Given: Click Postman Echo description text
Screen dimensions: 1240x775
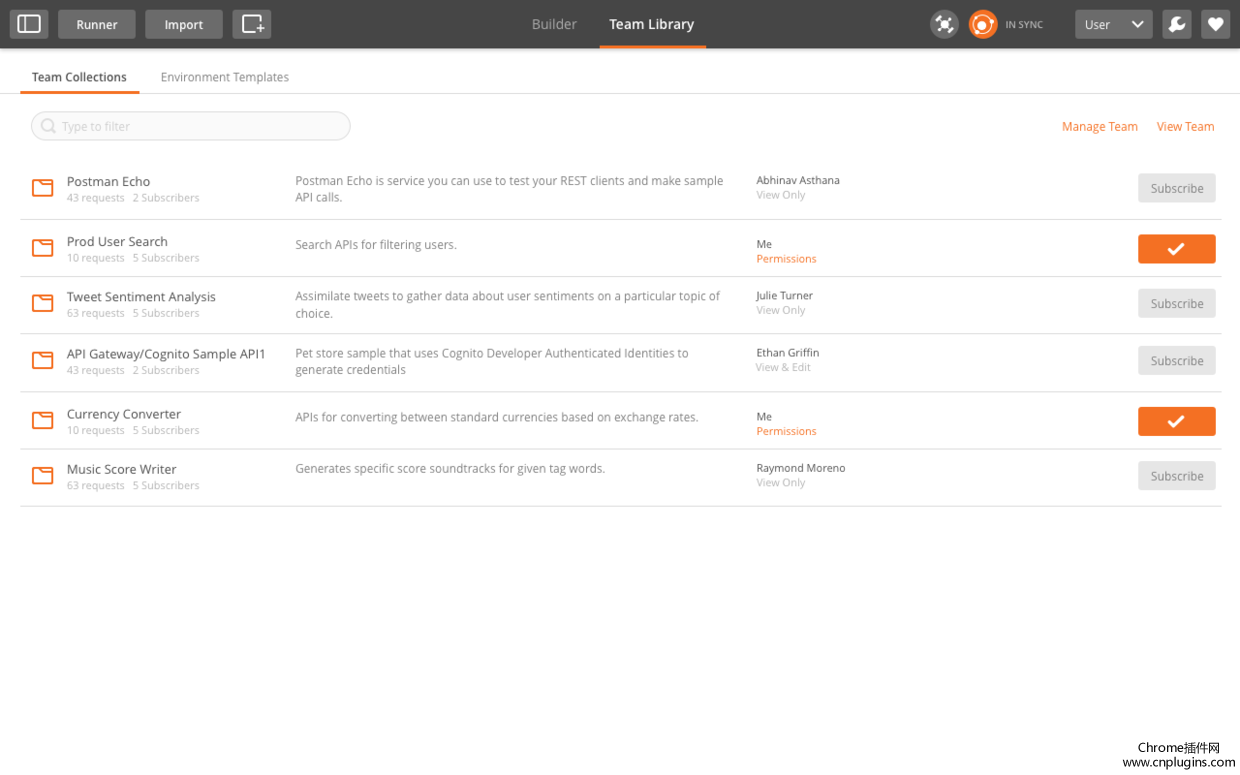Looking at the screenshot, I should pos(509,189).
